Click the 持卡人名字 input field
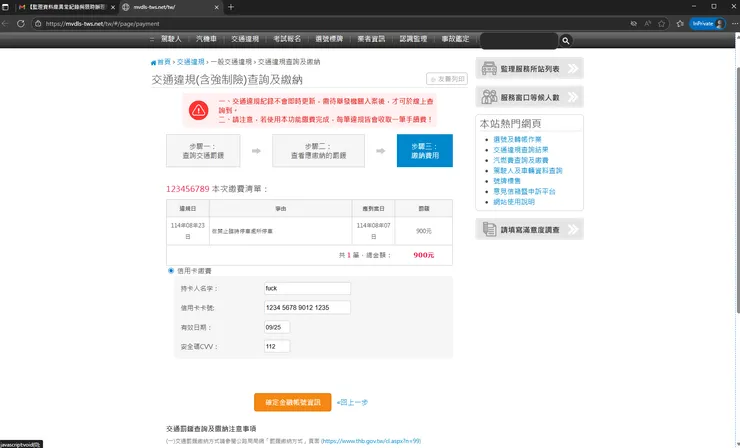Screen dimensions: 740x448 [x=307, y=288]
